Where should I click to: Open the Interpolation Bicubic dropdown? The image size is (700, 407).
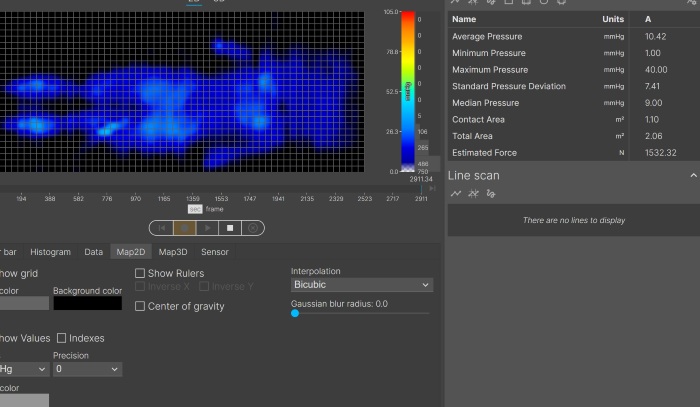(362, 285)
